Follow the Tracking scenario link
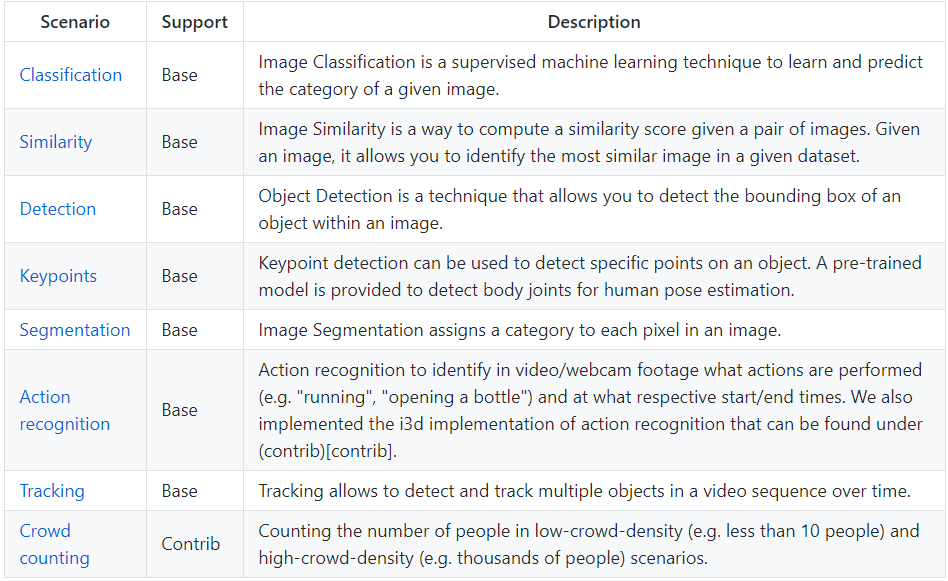948x581 pixels. pos(52,491)
